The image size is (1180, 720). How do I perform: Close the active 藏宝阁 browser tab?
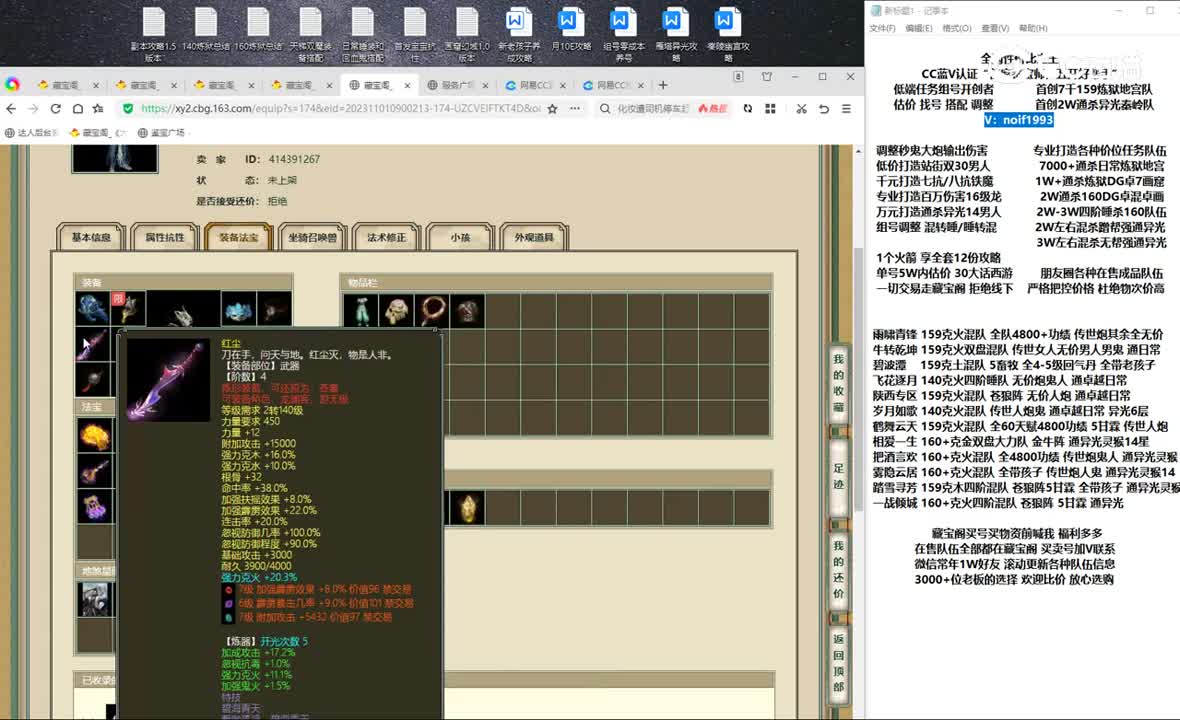[x=407, y=85]
